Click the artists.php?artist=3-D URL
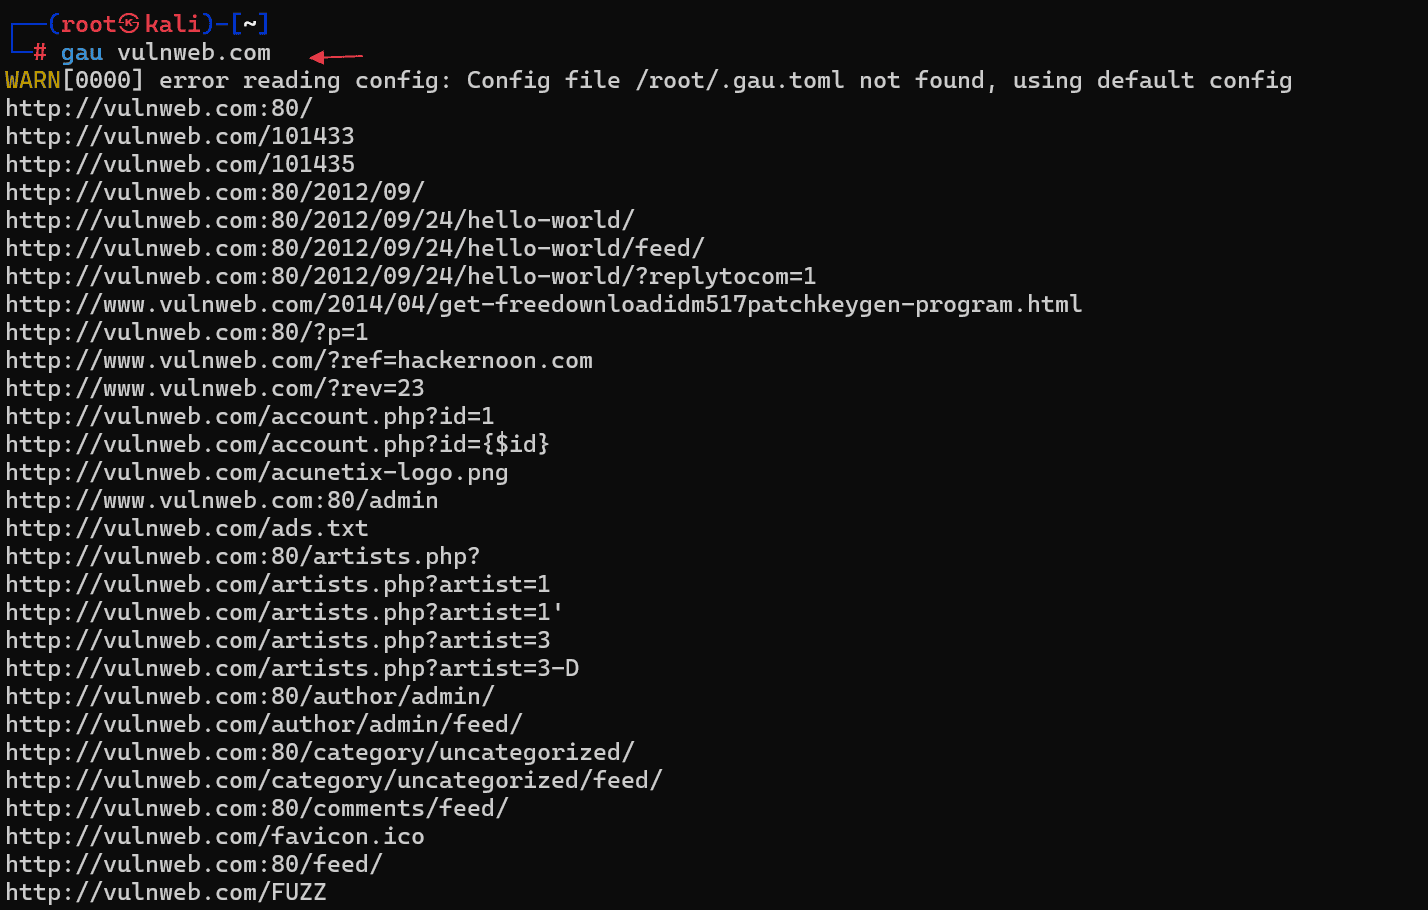 click(292, 668)
